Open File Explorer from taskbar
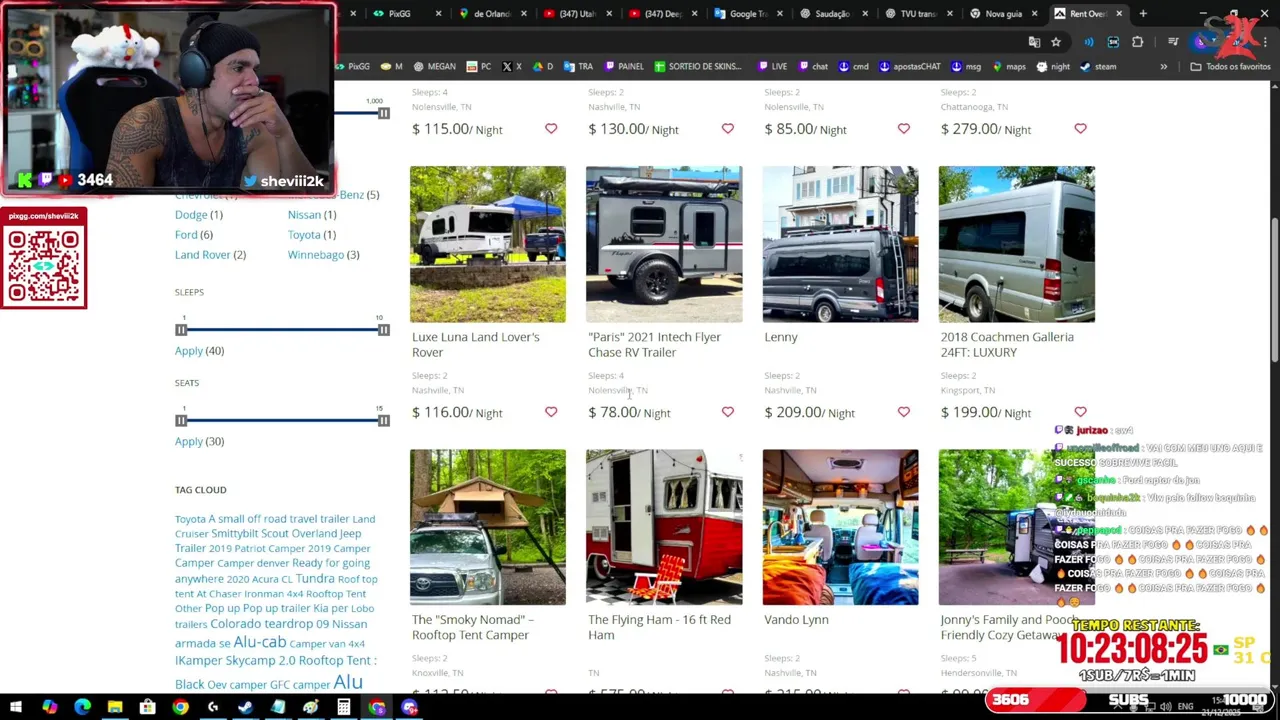The height and width of the screenshot is (720, 1280). [115, 707]
